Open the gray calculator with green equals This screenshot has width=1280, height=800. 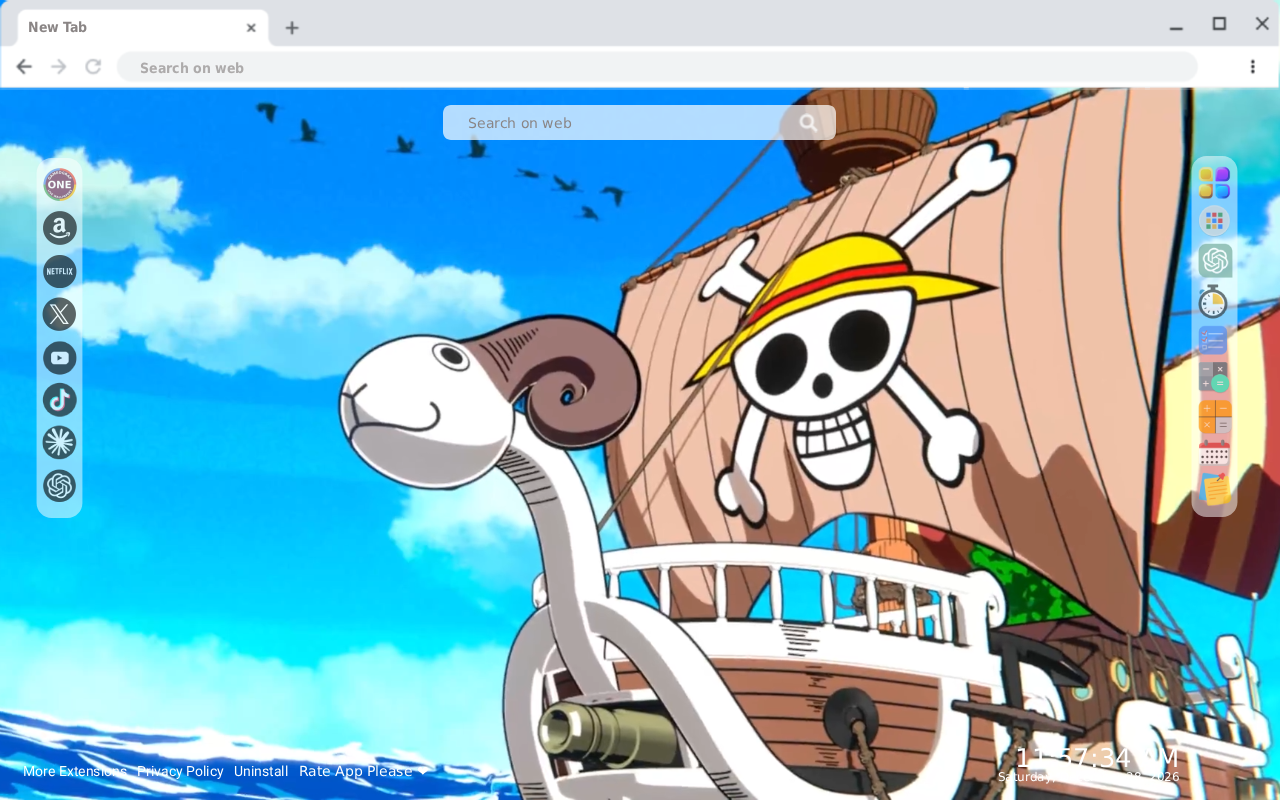(1213, 376)
